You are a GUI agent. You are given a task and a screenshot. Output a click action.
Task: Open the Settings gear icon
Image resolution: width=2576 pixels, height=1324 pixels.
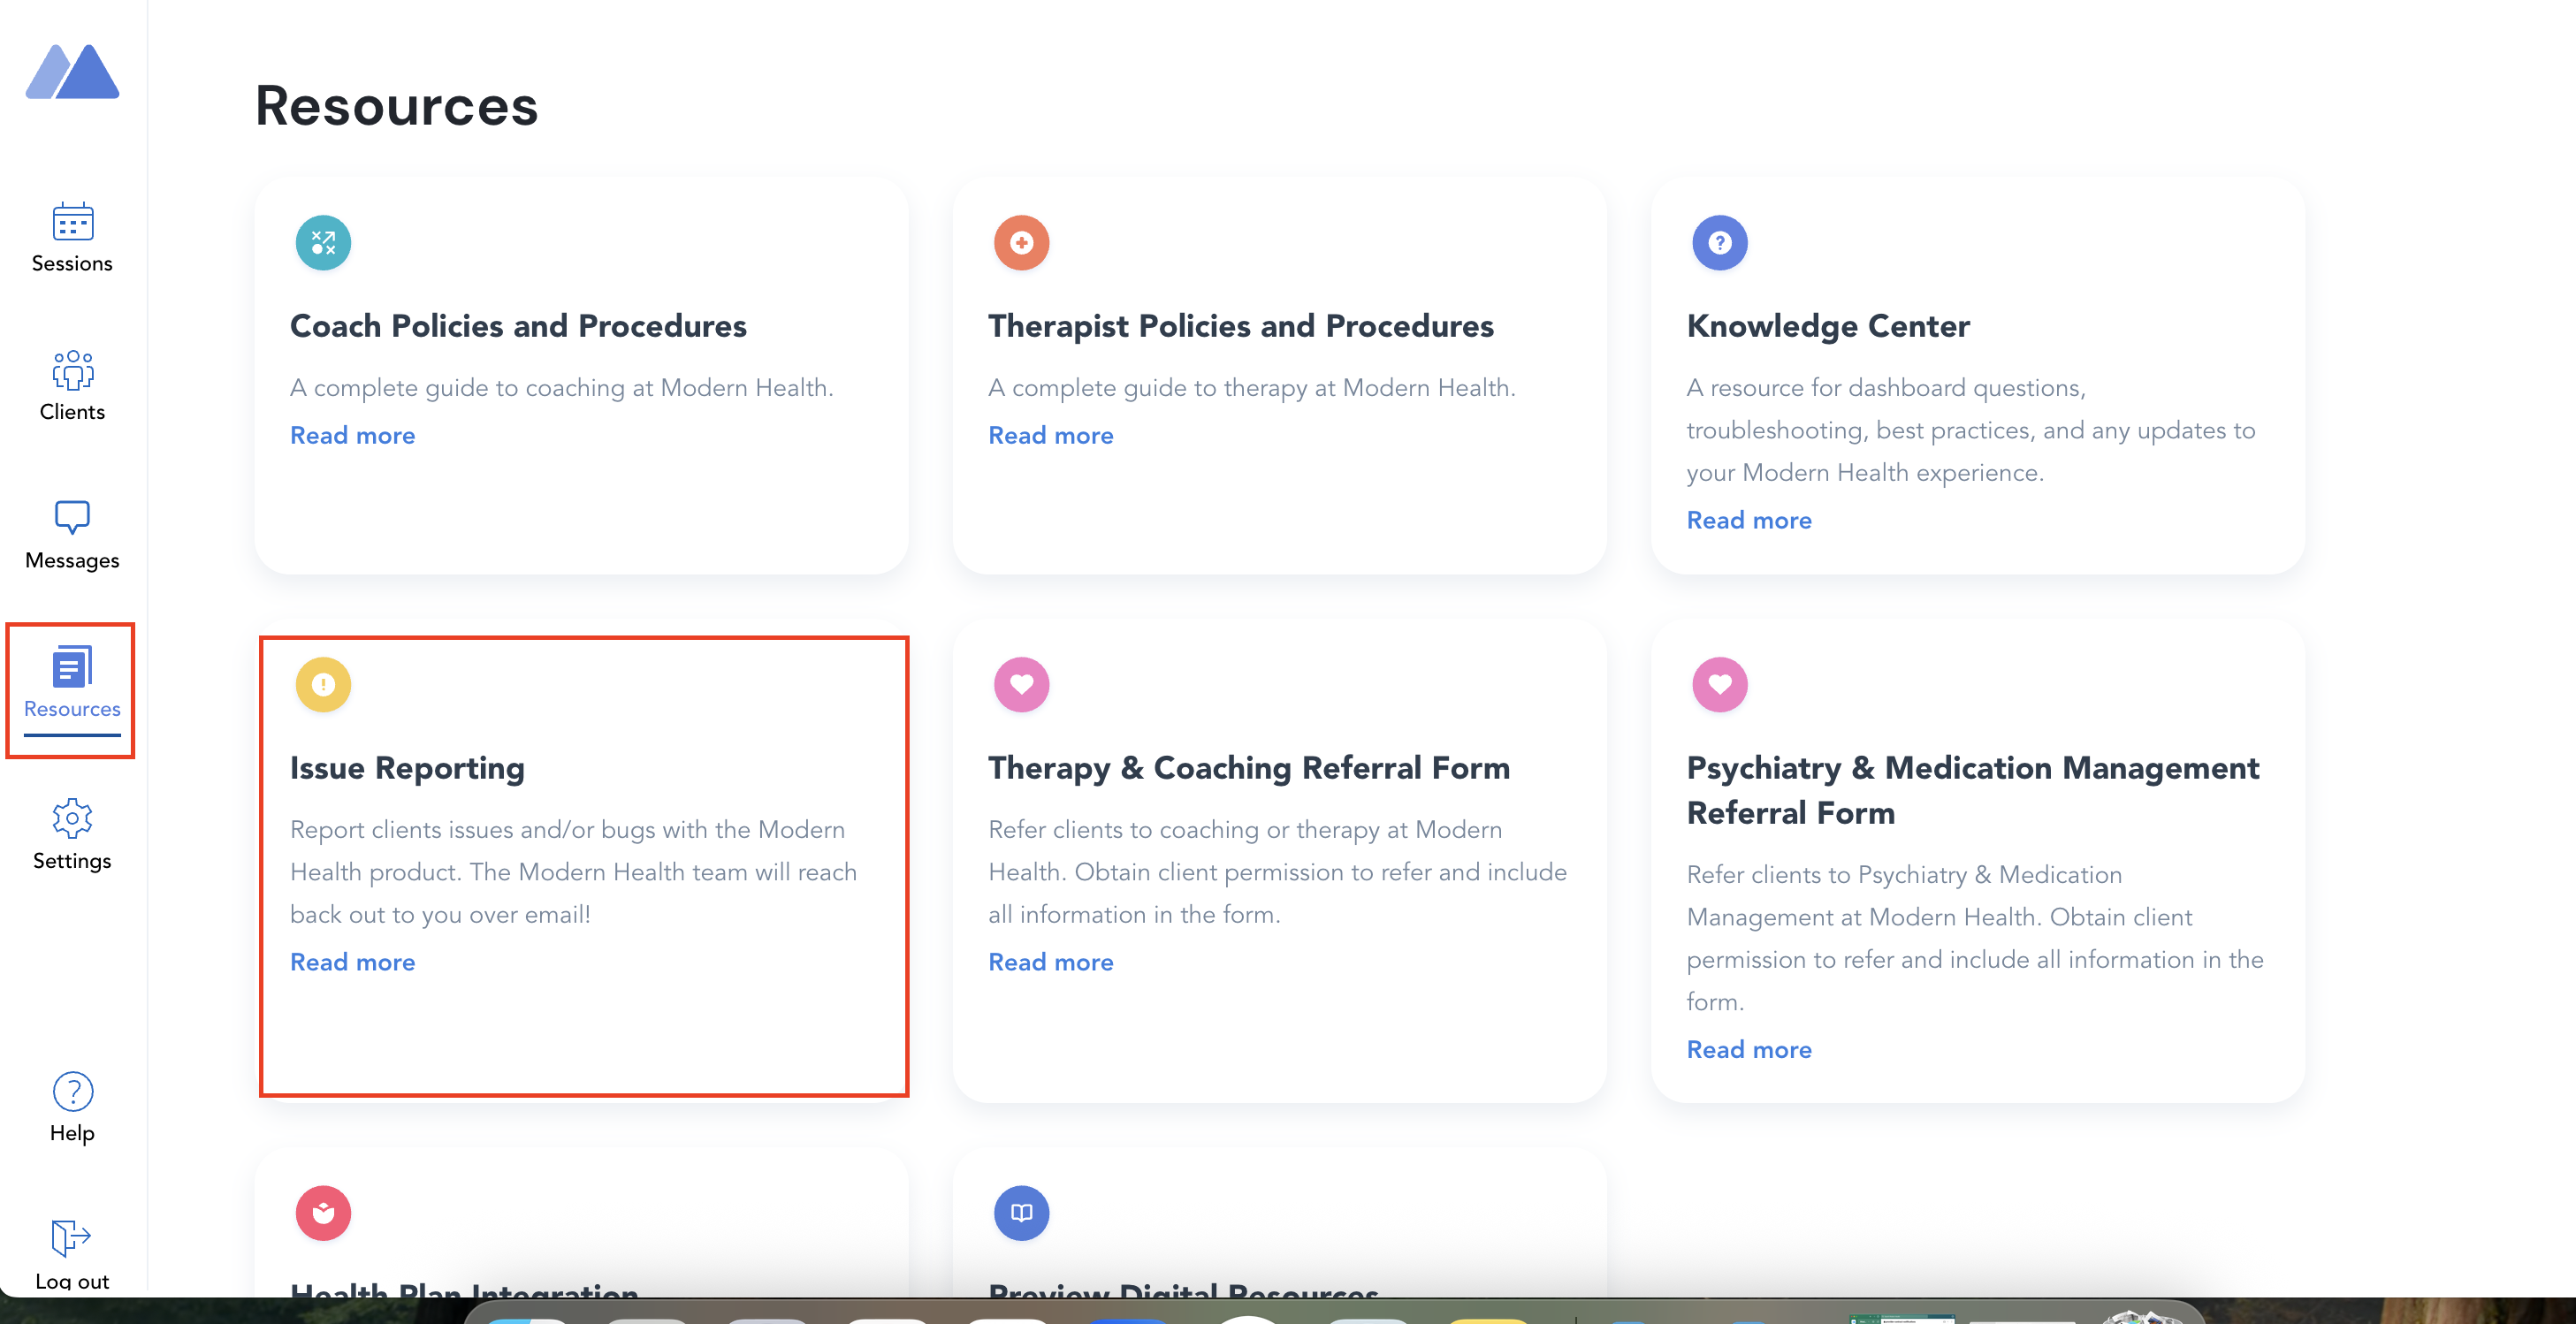click(x=72, y=819)
